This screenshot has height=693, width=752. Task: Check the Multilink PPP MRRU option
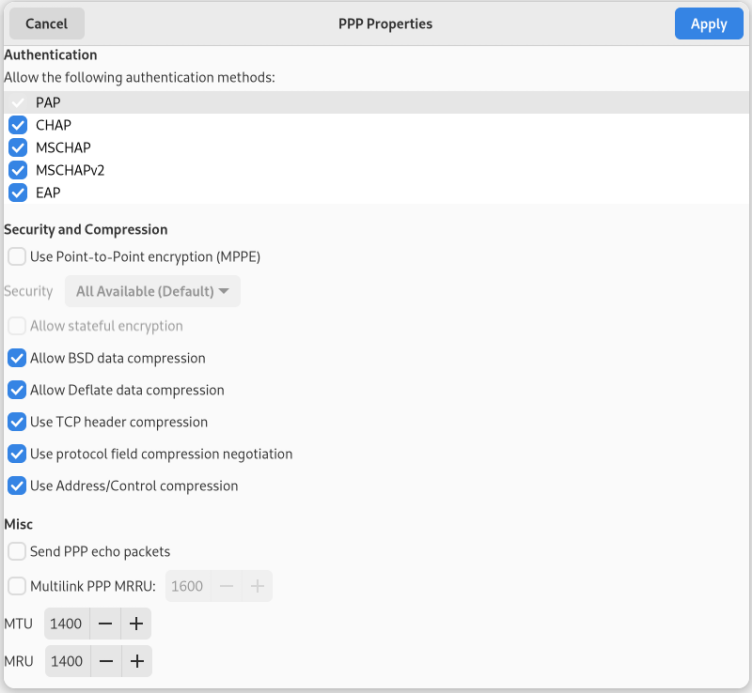(x=17, y=586)
